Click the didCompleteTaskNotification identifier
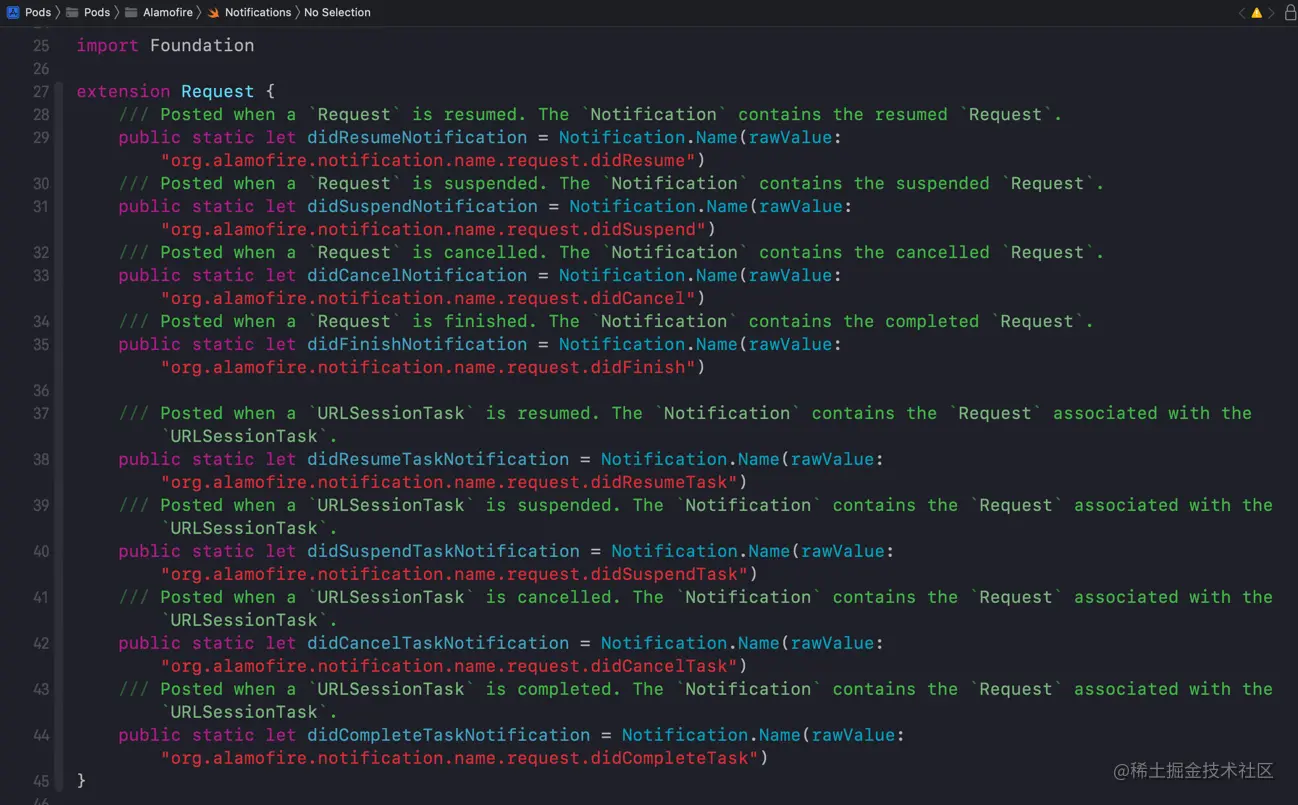This screenshot has width=1298, height=805. [449, 735]
